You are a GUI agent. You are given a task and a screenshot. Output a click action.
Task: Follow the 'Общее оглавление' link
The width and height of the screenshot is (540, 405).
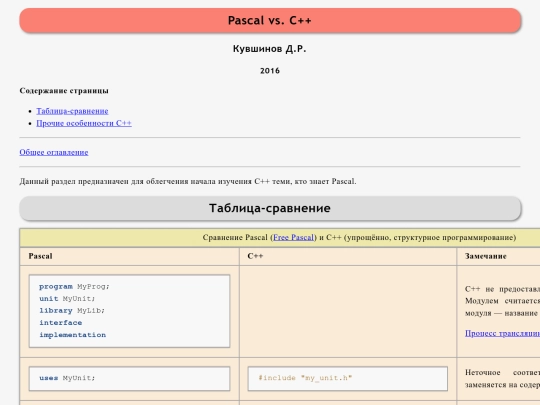(x=54, y=152)
